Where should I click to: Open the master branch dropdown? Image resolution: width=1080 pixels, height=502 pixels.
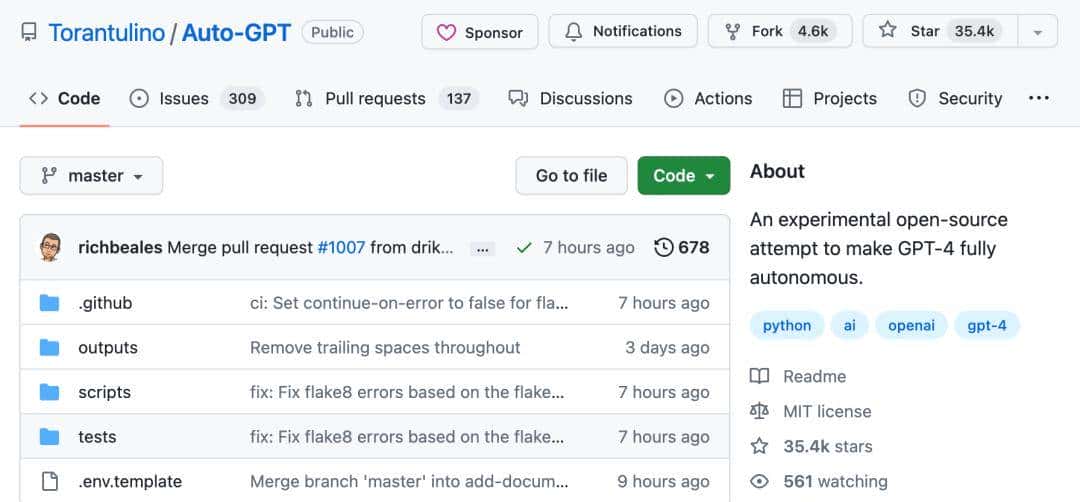[91, 176]
